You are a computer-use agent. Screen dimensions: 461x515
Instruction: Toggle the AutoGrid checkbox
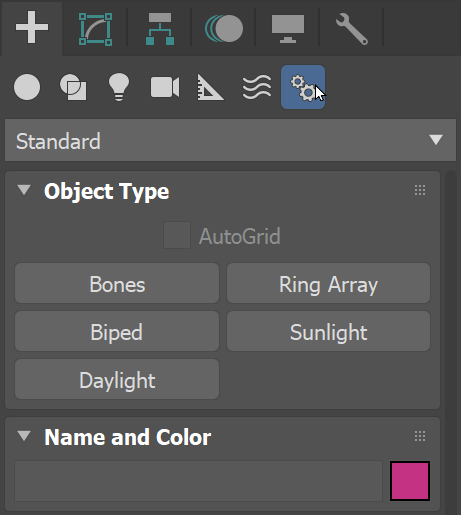click(177, 235)
